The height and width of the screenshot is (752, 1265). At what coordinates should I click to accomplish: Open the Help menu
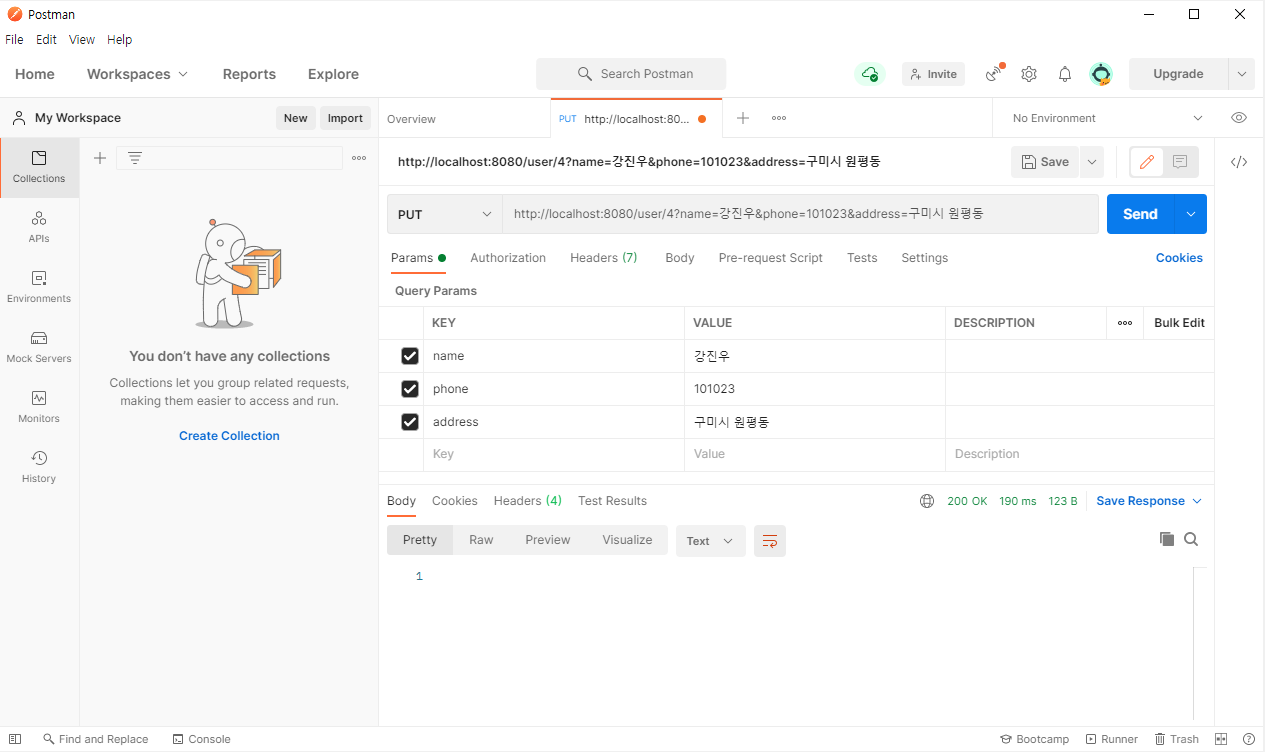pyautogui.click(x=119, y=40)
